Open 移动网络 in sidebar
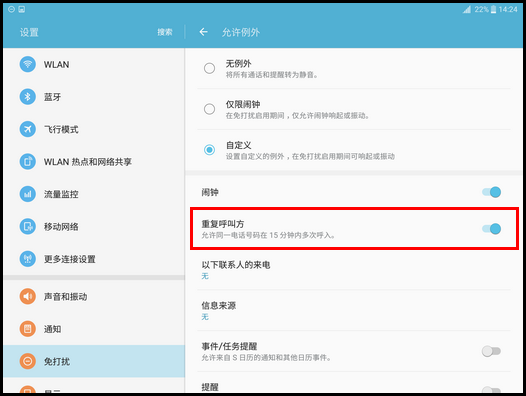The width and height of the screenshot is (526, 396). tap(94, 226)
